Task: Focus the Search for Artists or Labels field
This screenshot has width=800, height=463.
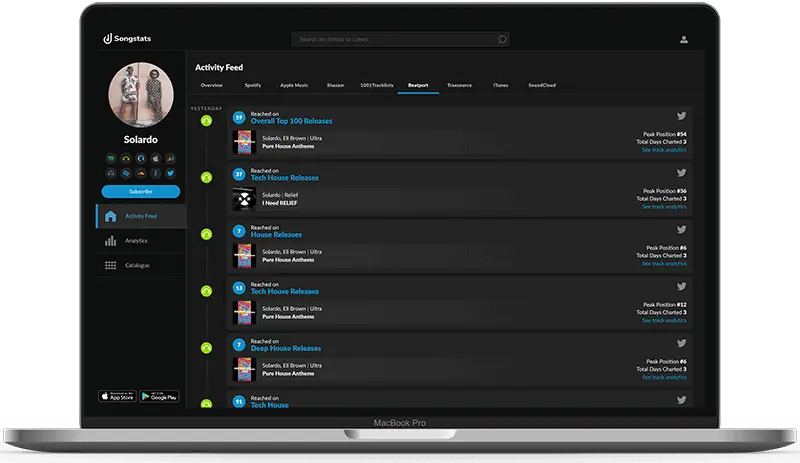Action: click(x=400, y=39)
